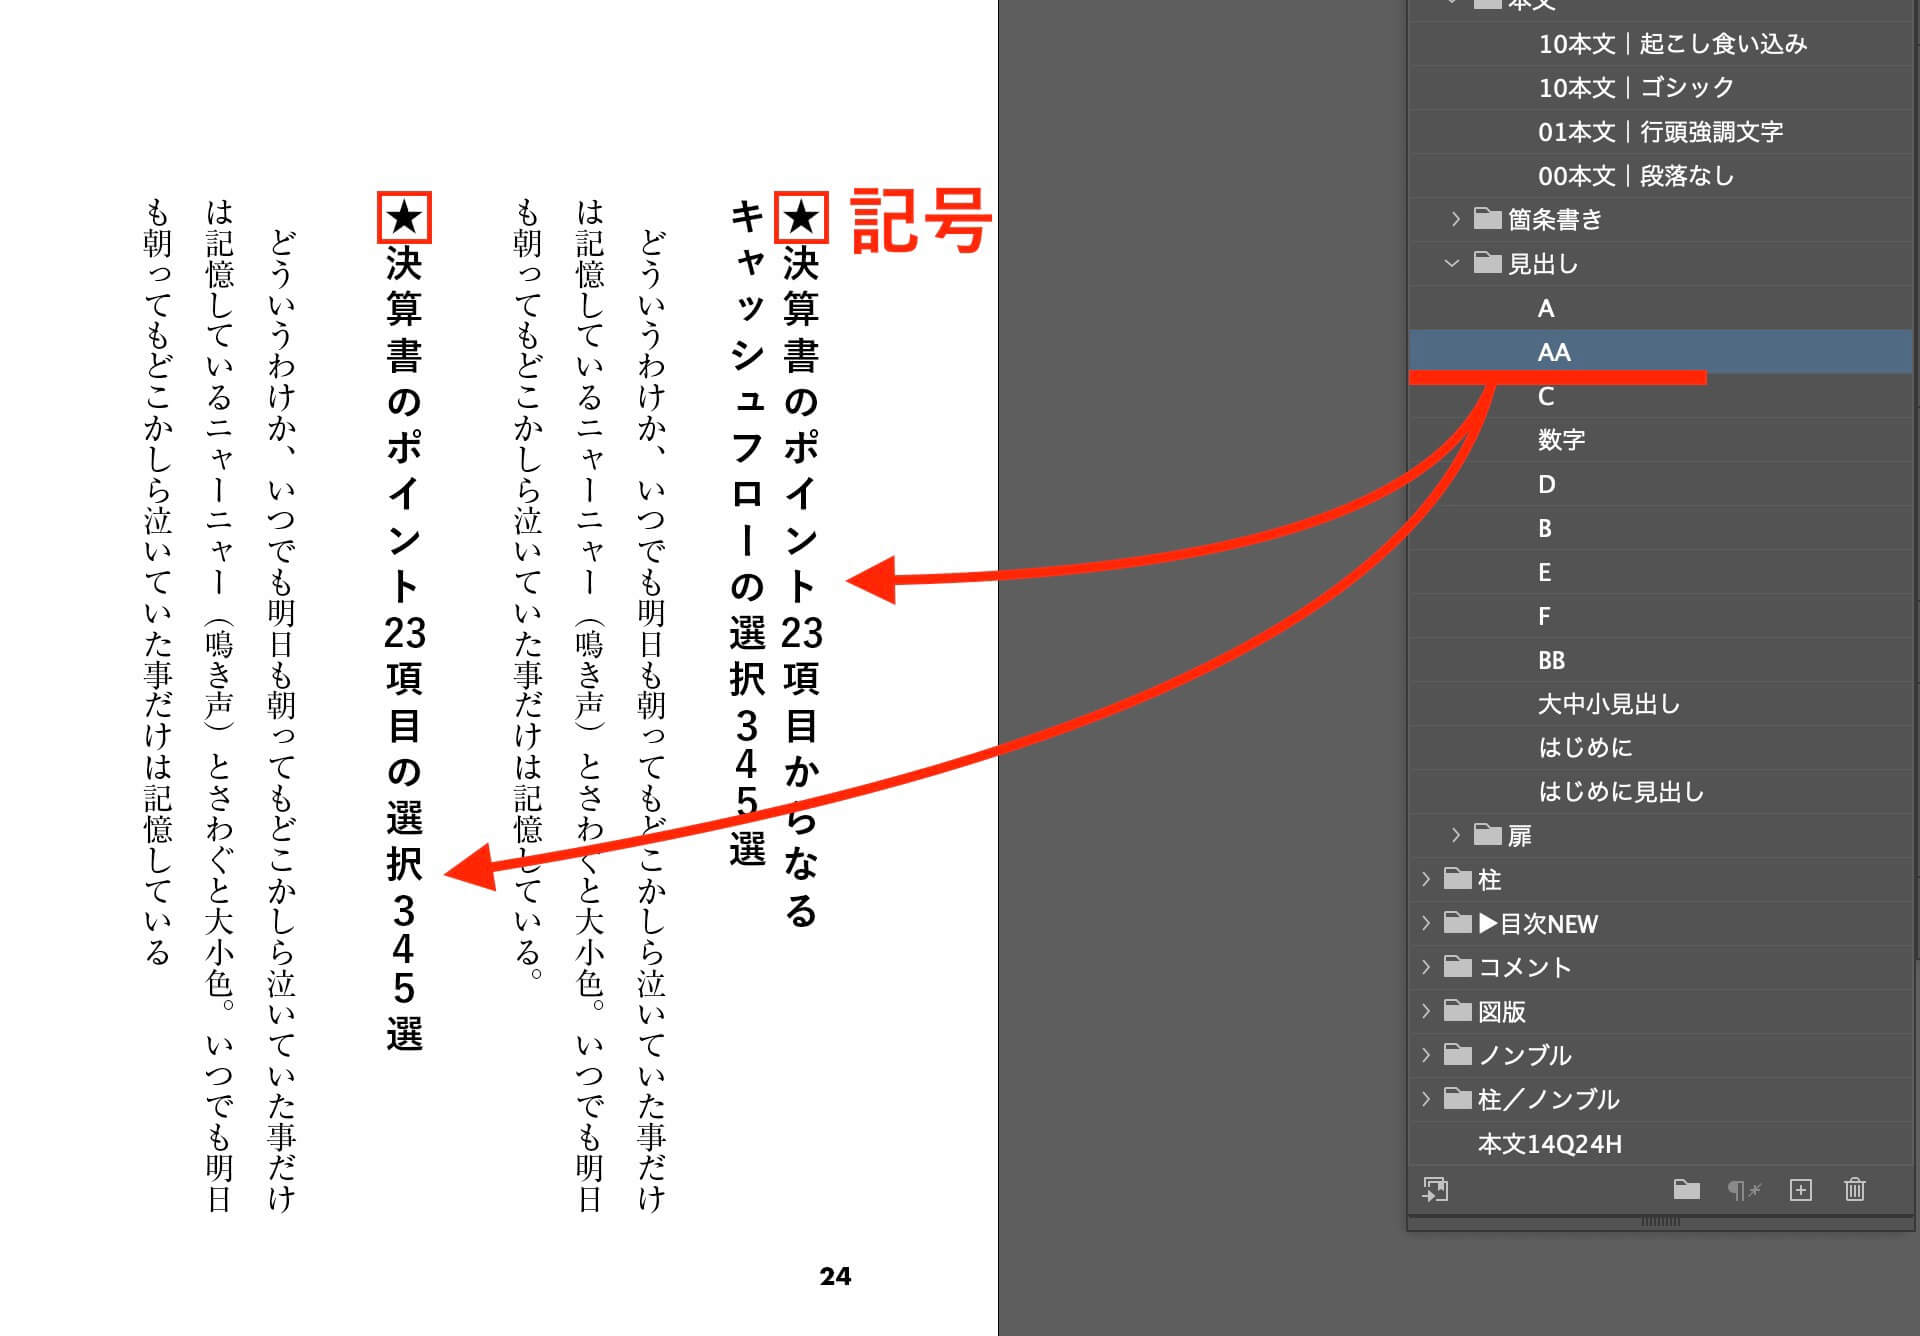1920x1336 pixels.
Task: Click the Delete Selected Style trash icon
Action: pos(1854,1189)
